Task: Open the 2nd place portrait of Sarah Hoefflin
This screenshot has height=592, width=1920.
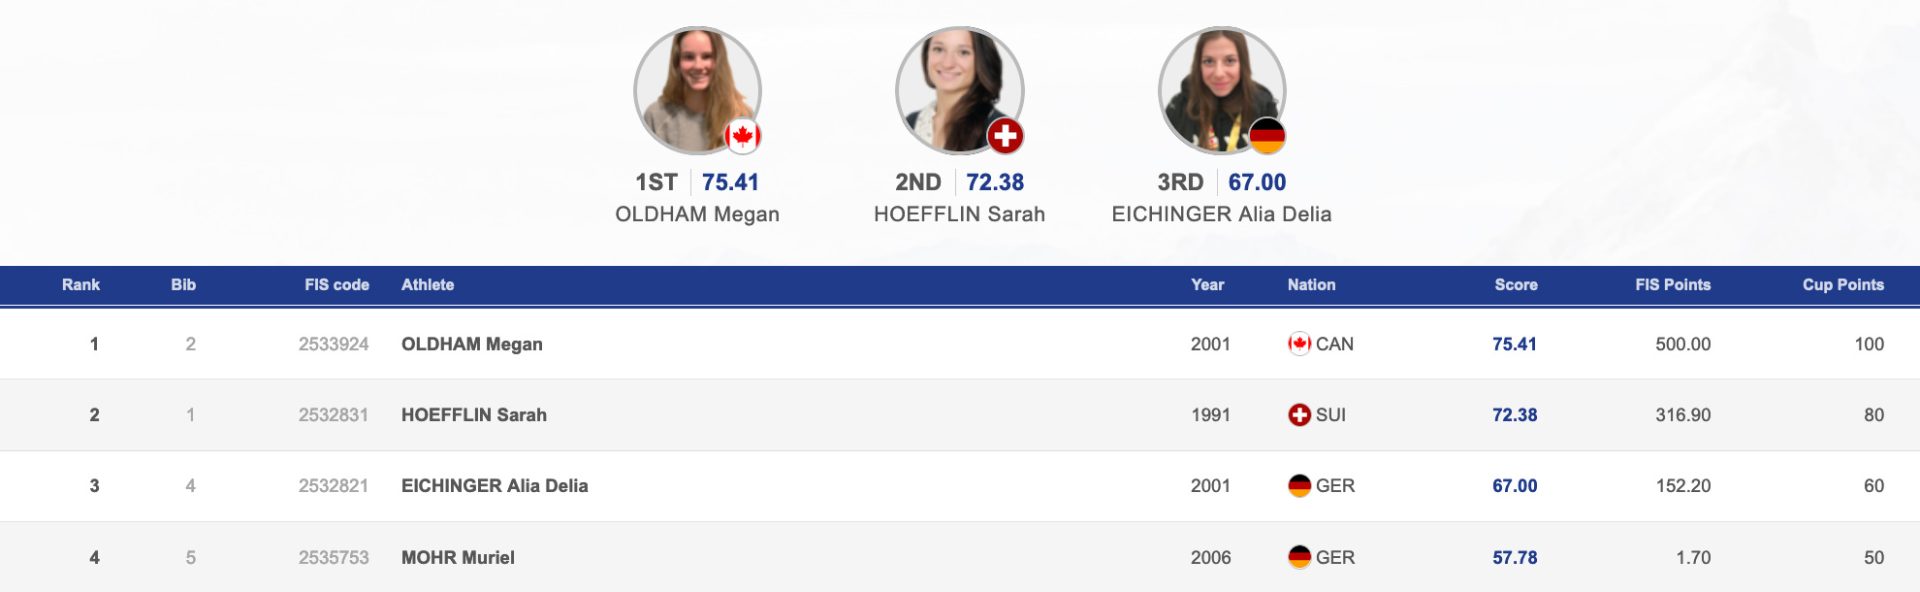Action: click(x=960, y=90)
